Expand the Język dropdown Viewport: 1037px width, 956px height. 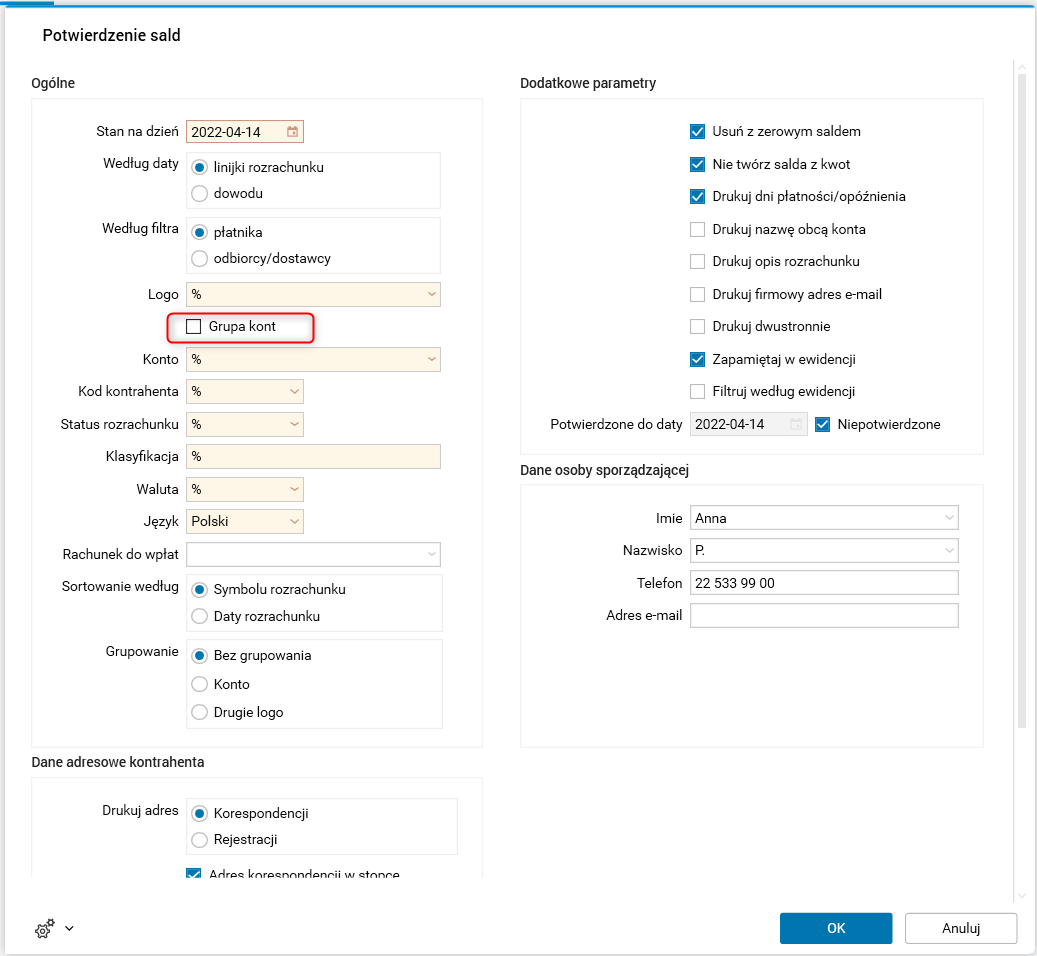294,521
